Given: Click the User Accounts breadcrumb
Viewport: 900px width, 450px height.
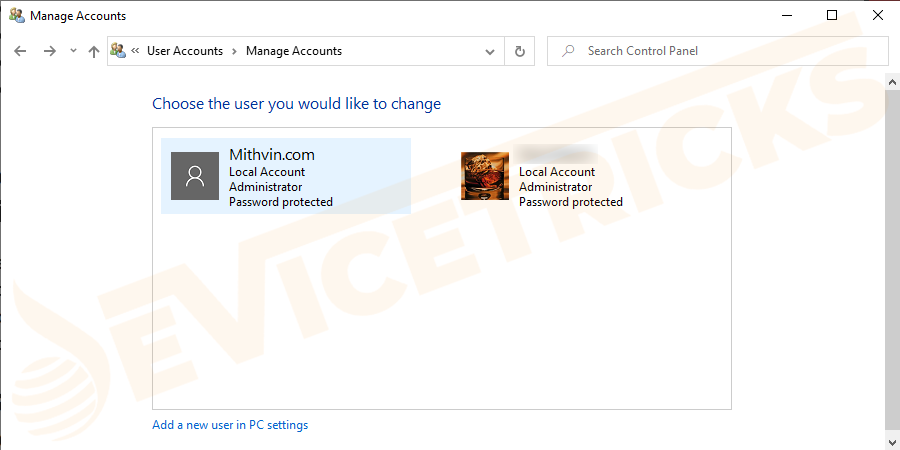Looking at the screenshot, I should click(x=185, y=51).
